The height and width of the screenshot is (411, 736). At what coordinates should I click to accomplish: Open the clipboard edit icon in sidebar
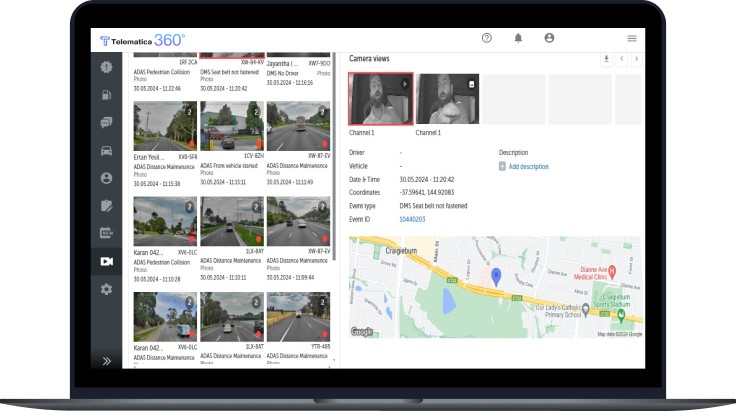click(x=107, y=206)
